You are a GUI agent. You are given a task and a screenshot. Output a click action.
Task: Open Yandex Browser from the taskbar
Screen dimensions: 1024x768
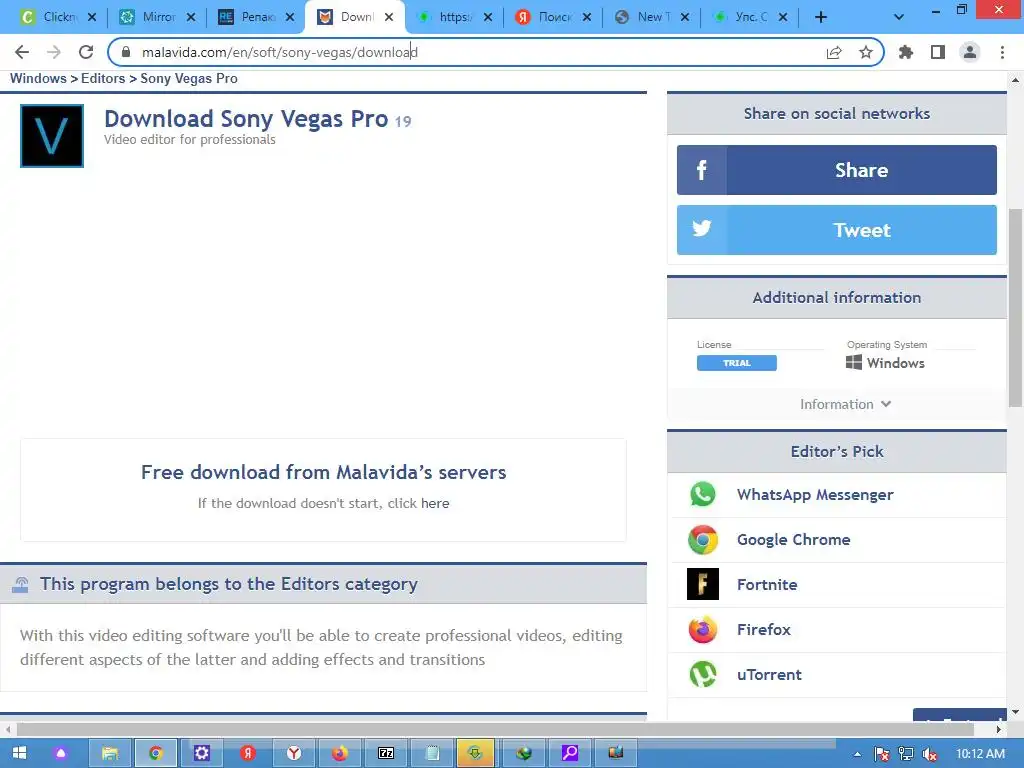pyautogui.click(x=294, y=753)
